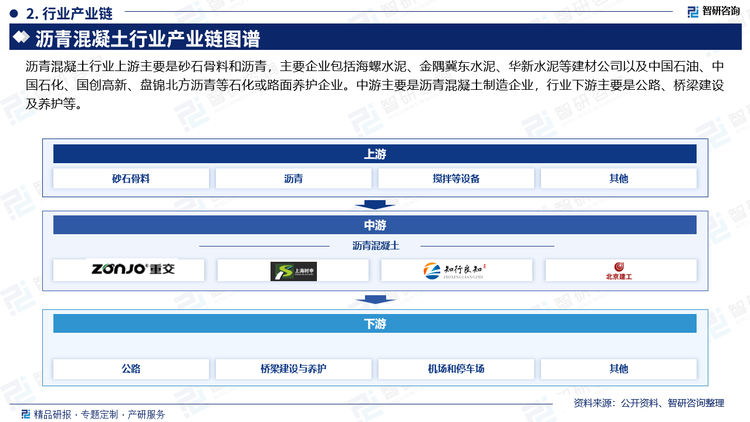The height and width of the screenshot is (422, 750).
Task: Click the 沥青混凝土 midstream label
Action: click(375, 245)
